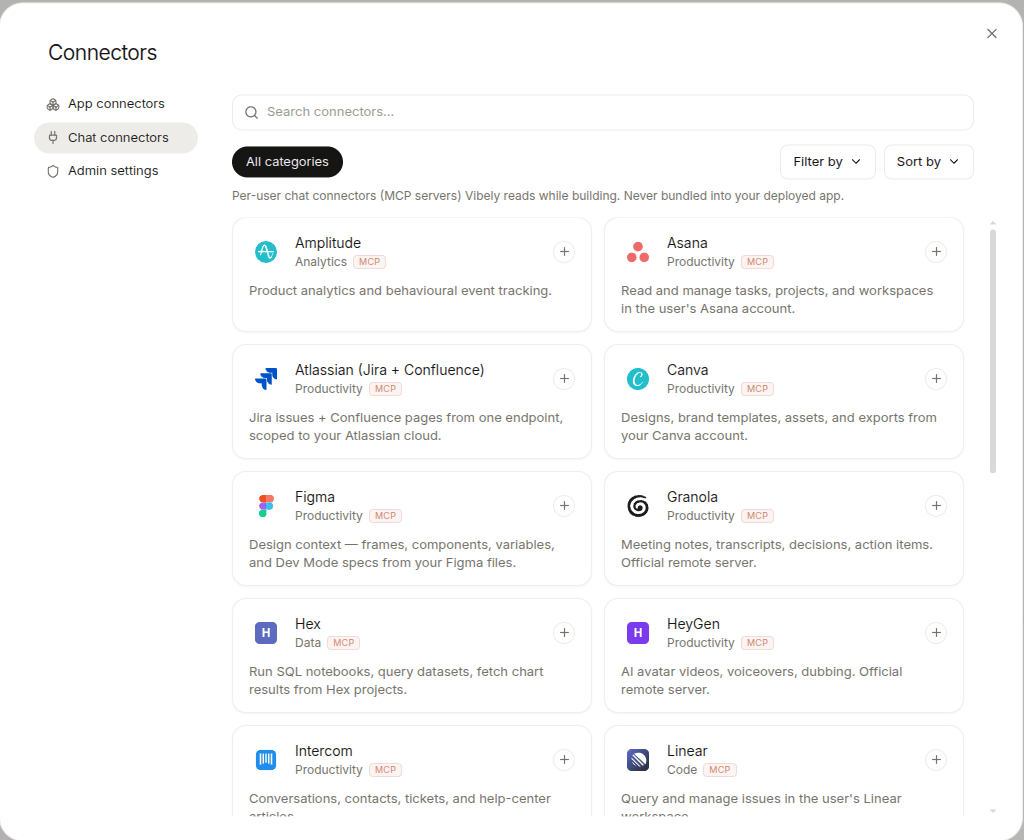The image size is (1024, 840).
Task: Click the search magnifier icon
Action: 251,112
